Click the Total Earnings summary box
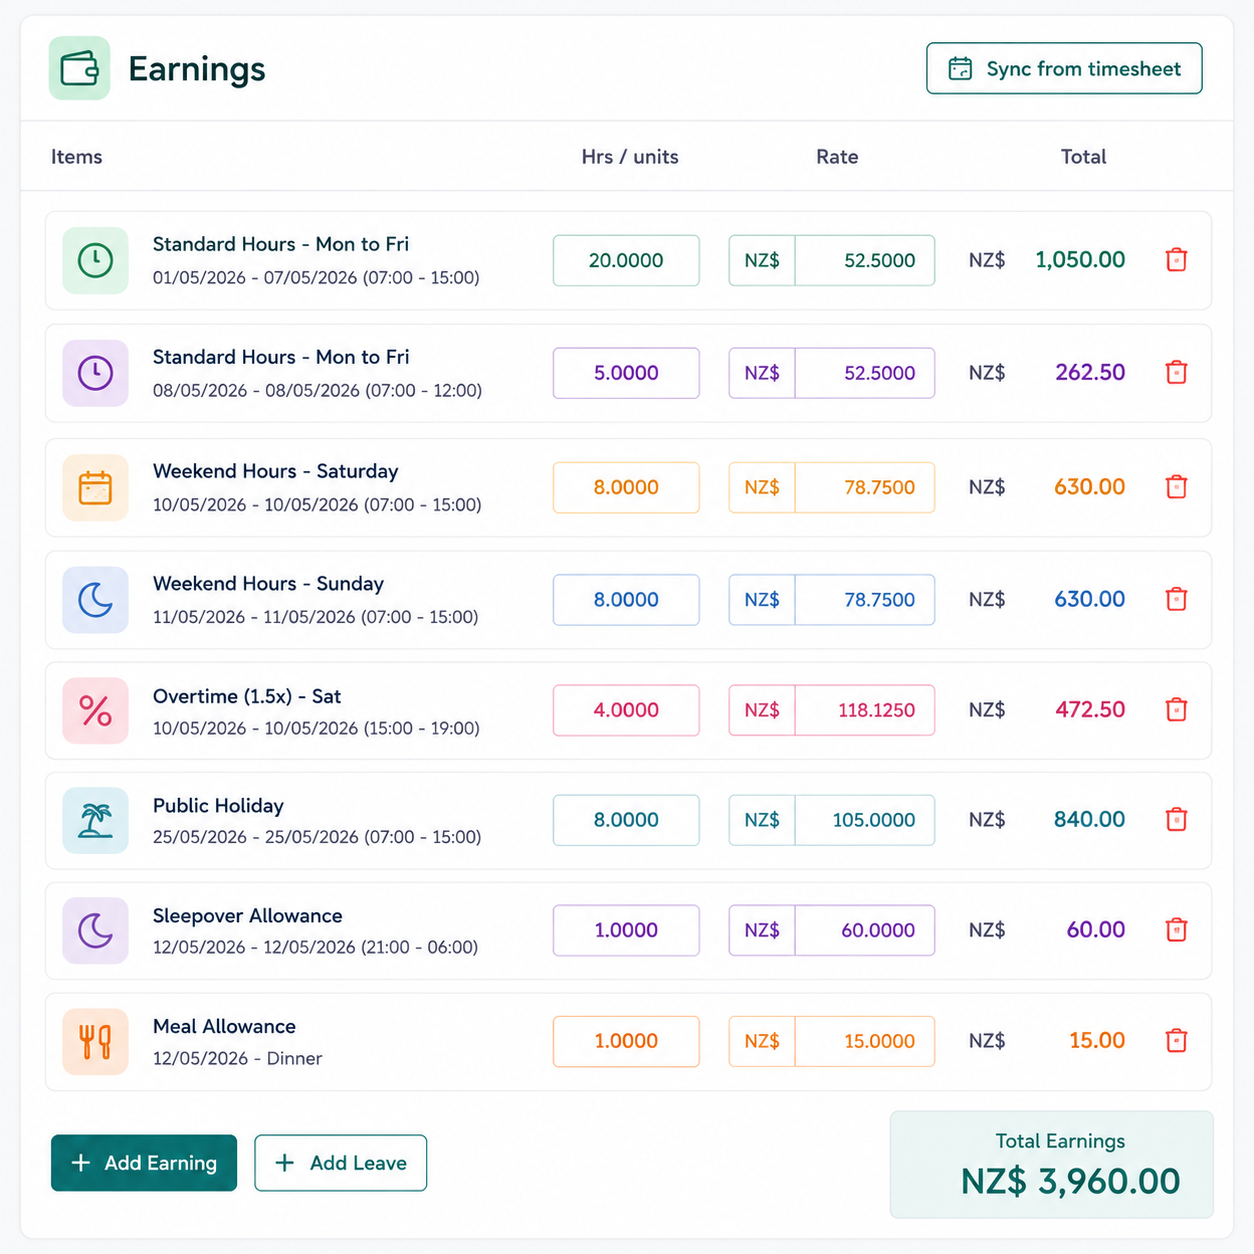Image resolution: width=1254 pixels, height=1254 pixels. pyautogui.click(x=1052, y=1164)
